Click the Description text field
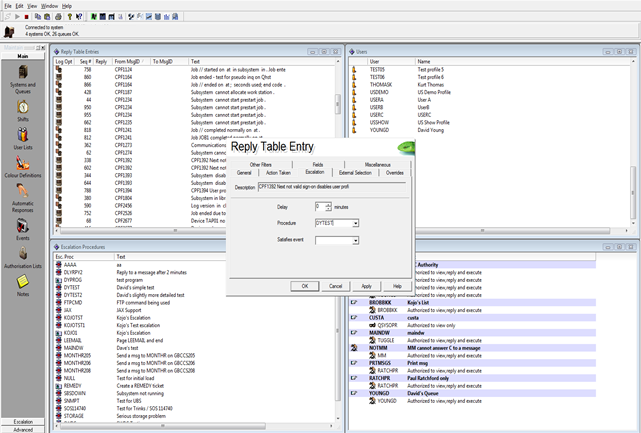 (332, 187)
